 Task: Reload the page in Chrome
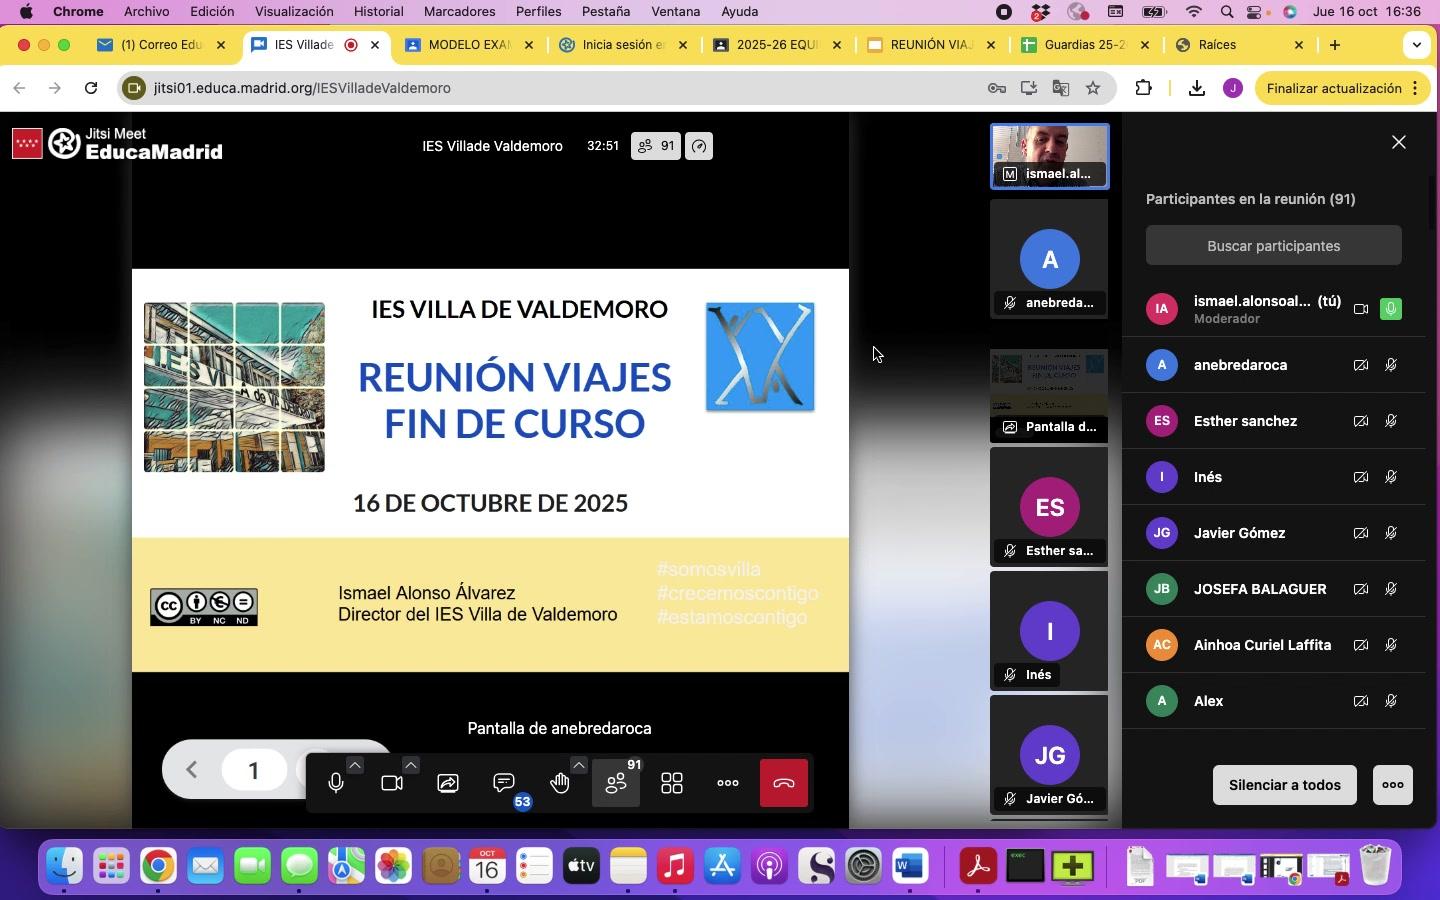coord(91,88)
